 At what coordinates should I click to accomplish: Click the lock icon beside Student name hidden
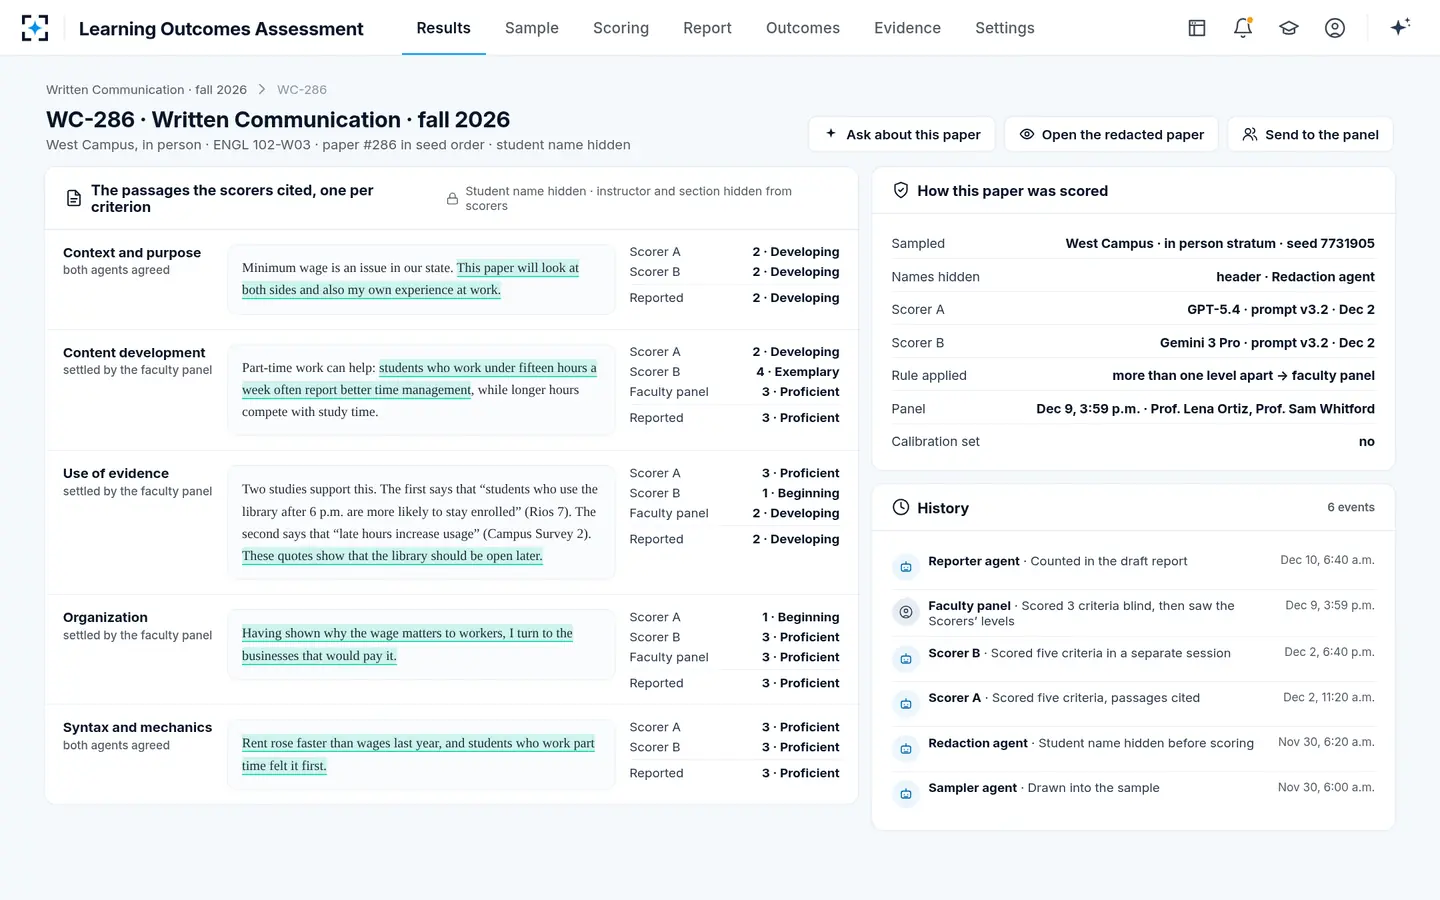pos(453,198)
